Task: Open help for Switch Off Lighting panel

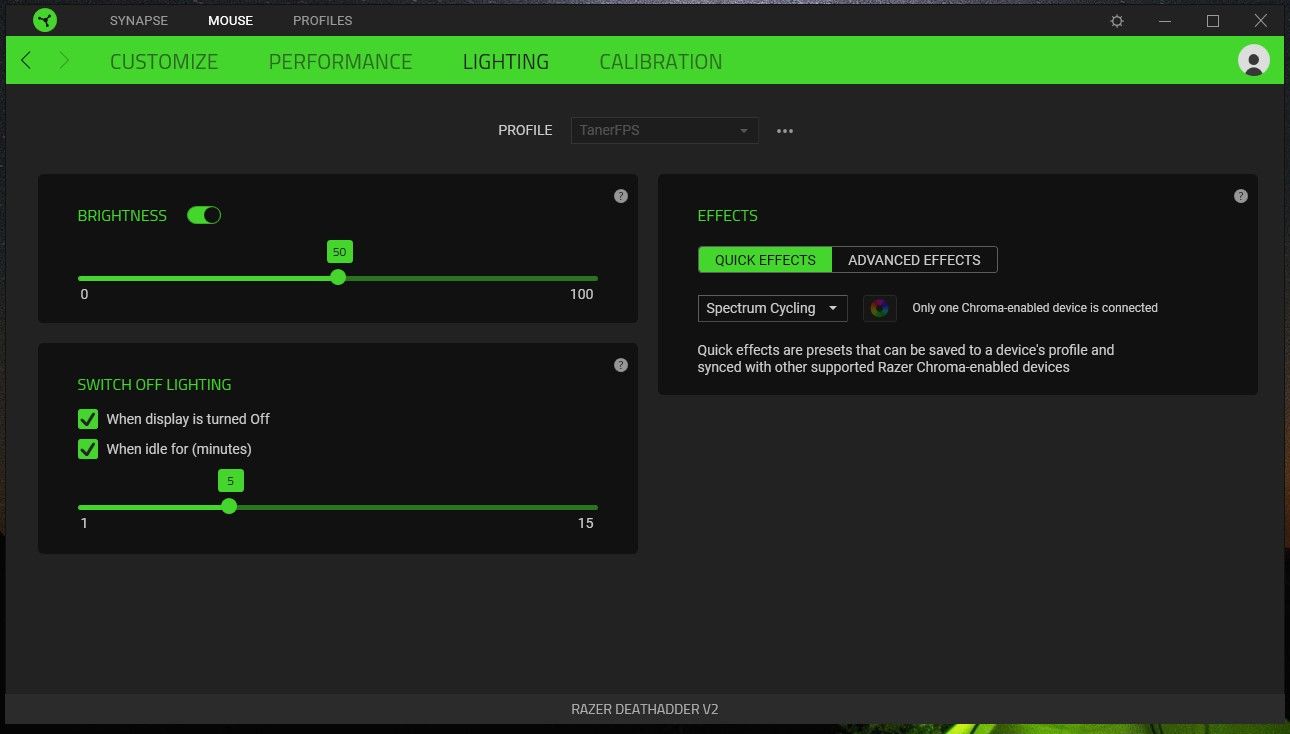Action: click(621, 365)
